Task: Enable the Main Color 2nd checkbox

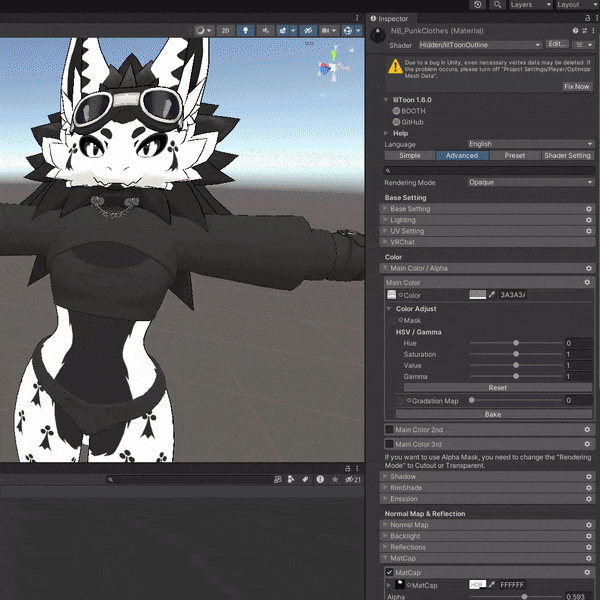Action: 390,430
